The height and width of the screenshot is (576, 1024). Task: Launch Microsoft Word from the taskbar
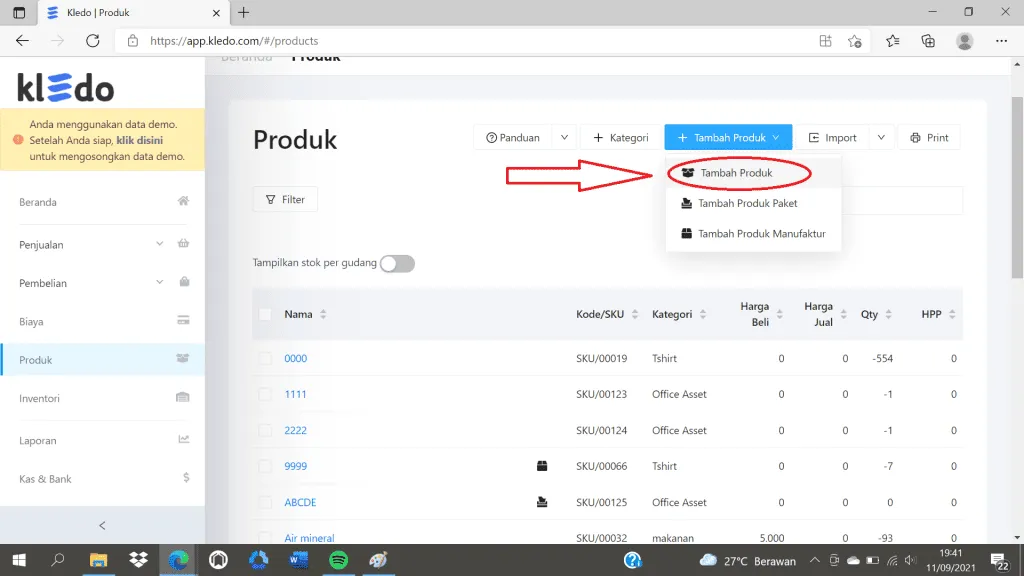pyautogui.click(x=298, y=560)
